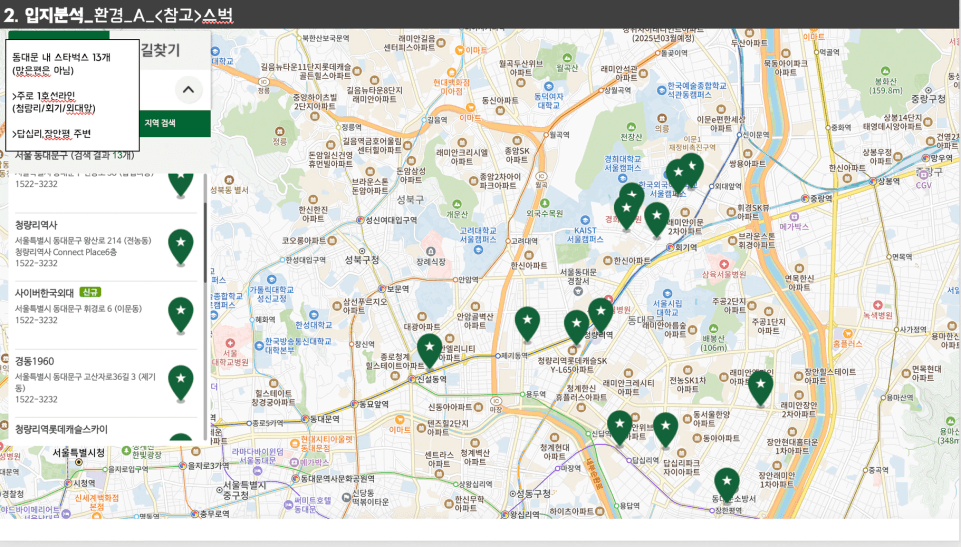Click the 개운산 mountain label
This screenshot has height=547, width=961.
tap(457, 214)
